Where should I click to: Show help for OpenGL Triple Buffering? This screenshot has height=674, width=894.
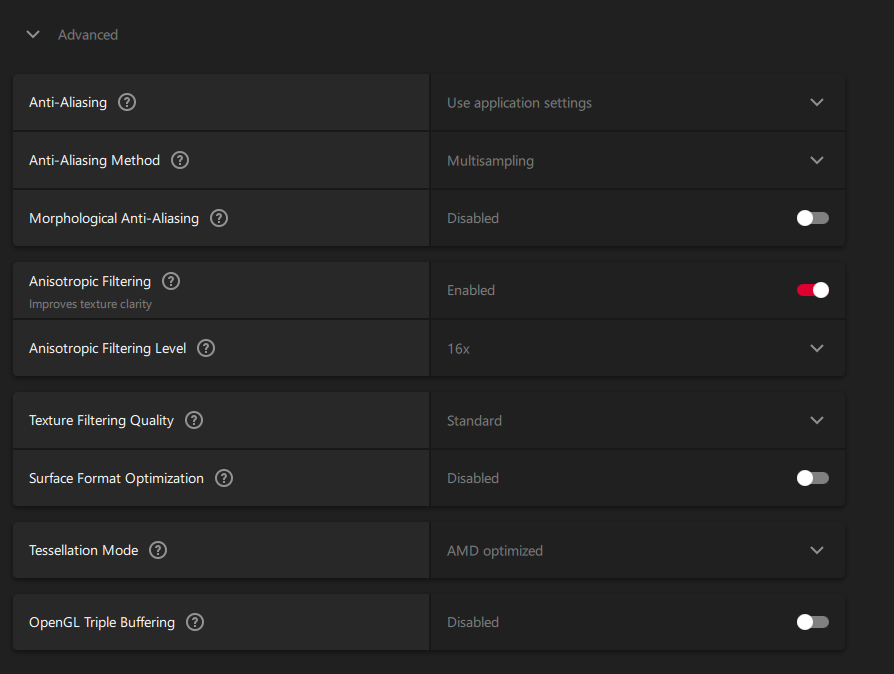195,622
